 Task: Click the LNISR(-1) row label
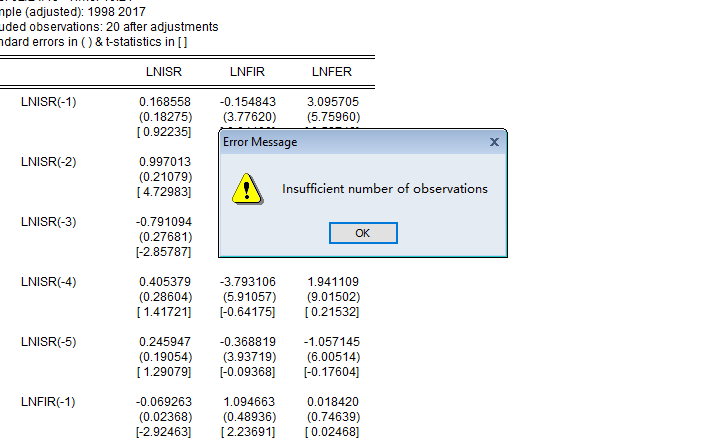pos(48,102)
